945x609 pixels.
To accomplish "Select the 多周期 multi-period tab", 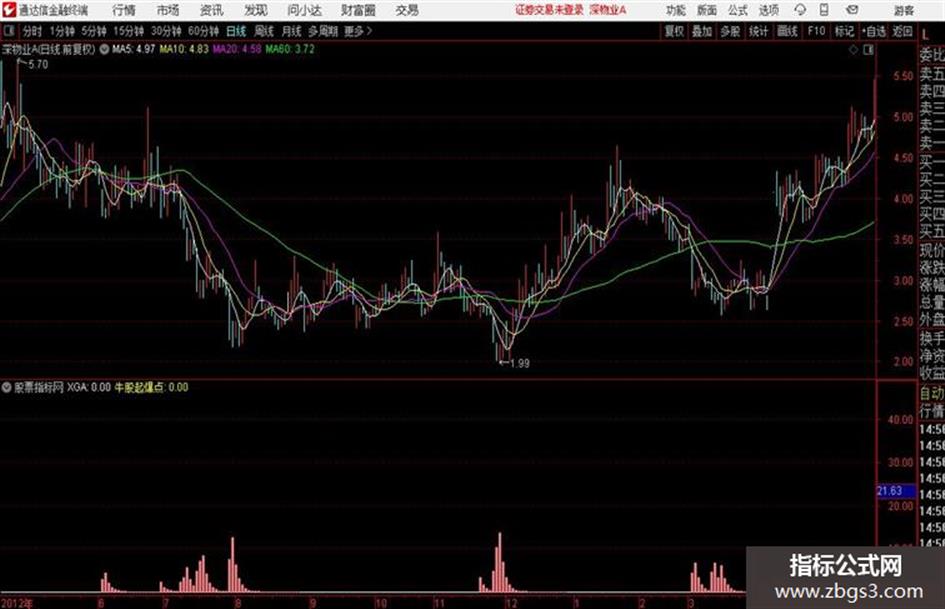I will click(323, 31).
